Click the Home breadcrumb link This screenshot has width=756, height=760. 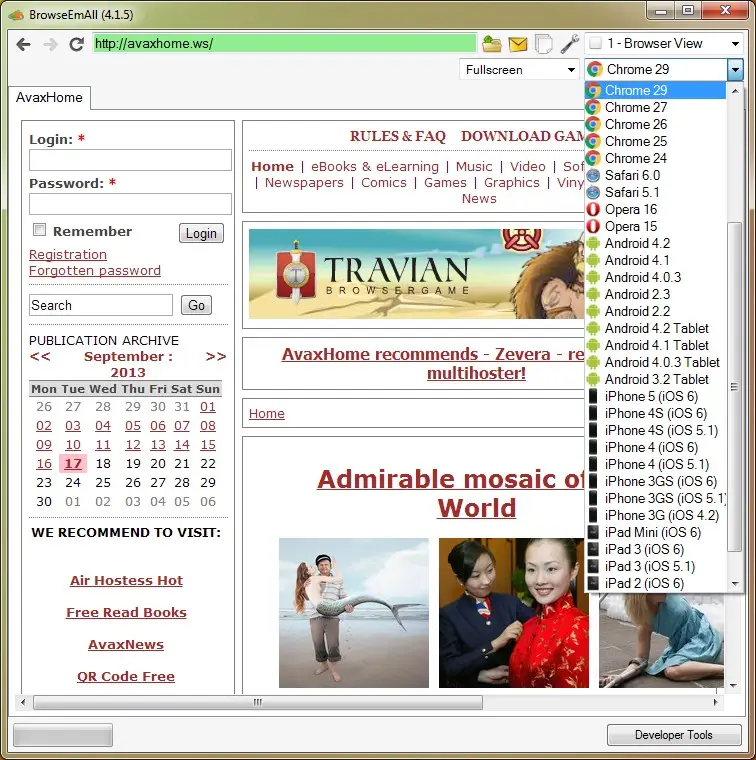(267, 413)
